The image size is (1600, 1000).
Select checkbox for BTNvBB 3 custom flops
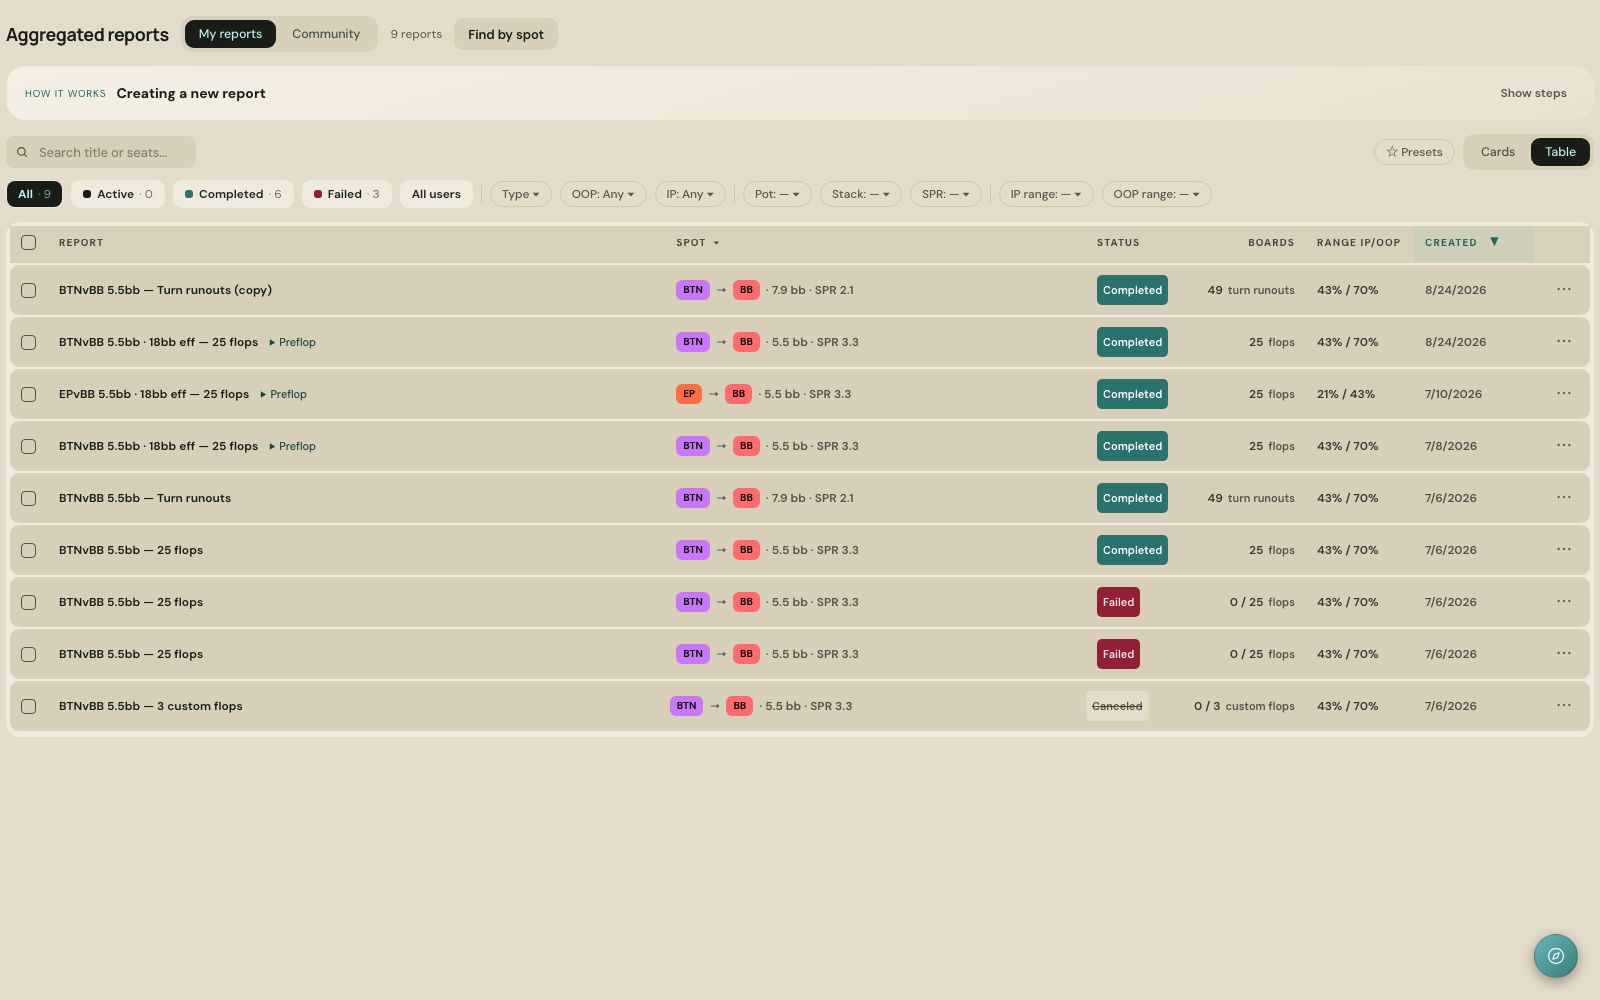click(x=29, y=706)
